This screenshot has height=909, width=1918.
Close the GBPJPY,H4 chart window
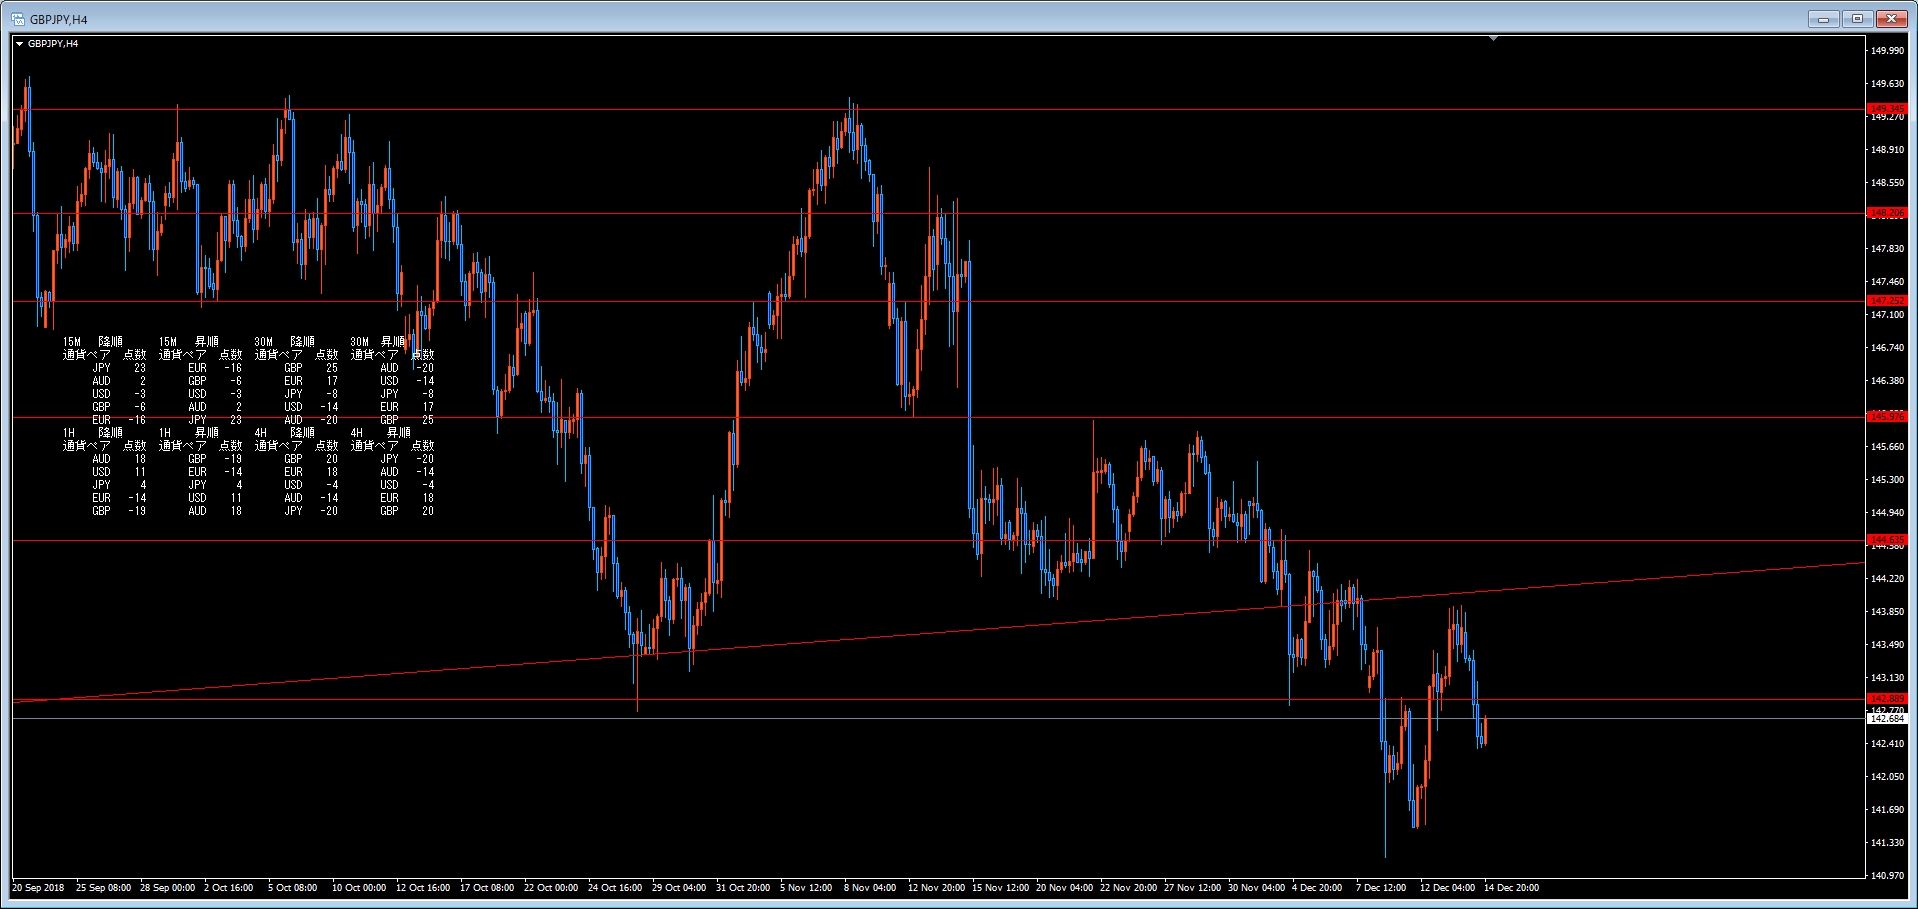coord(1892,19)
